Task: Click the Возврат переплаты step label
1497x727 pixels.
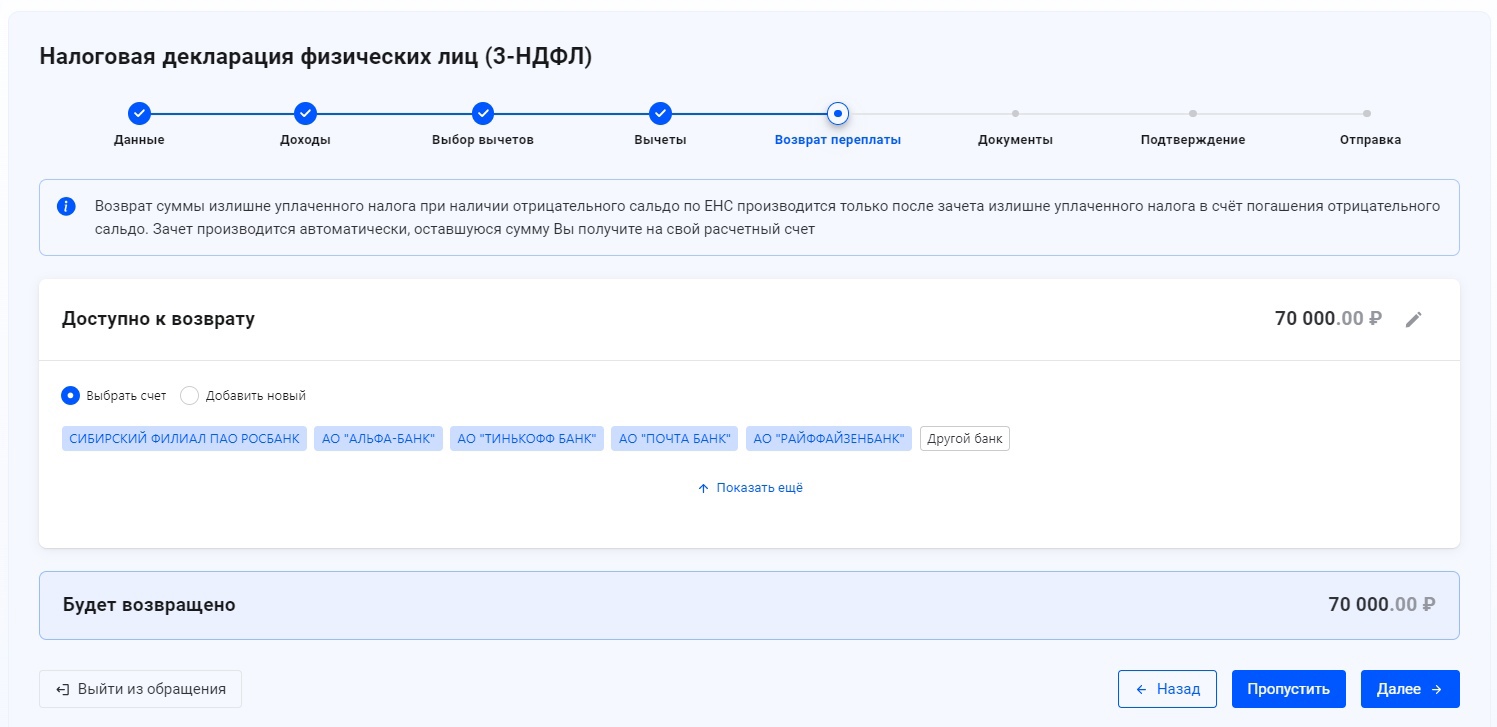Action: pyautogui.click(x=838, y=140)
